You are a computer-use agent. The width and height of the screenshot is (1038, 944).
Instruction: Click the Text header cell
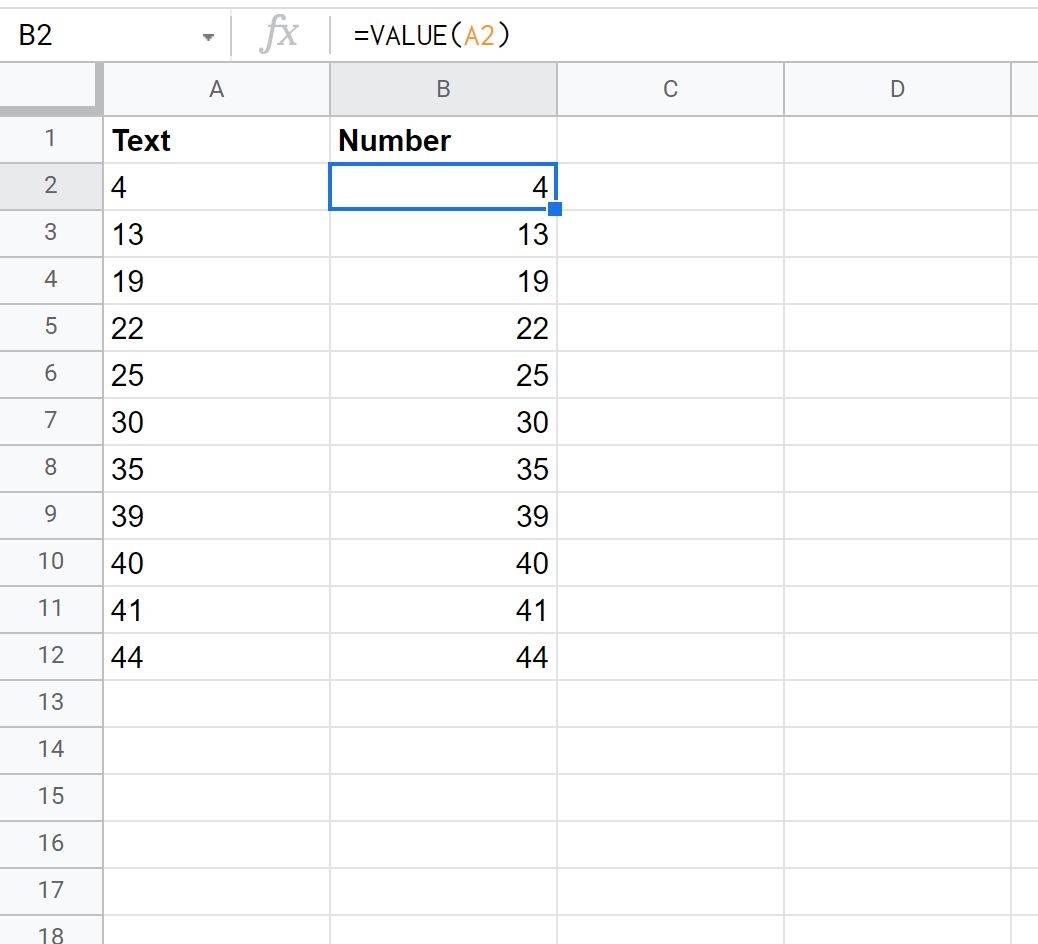click(216, 140)
